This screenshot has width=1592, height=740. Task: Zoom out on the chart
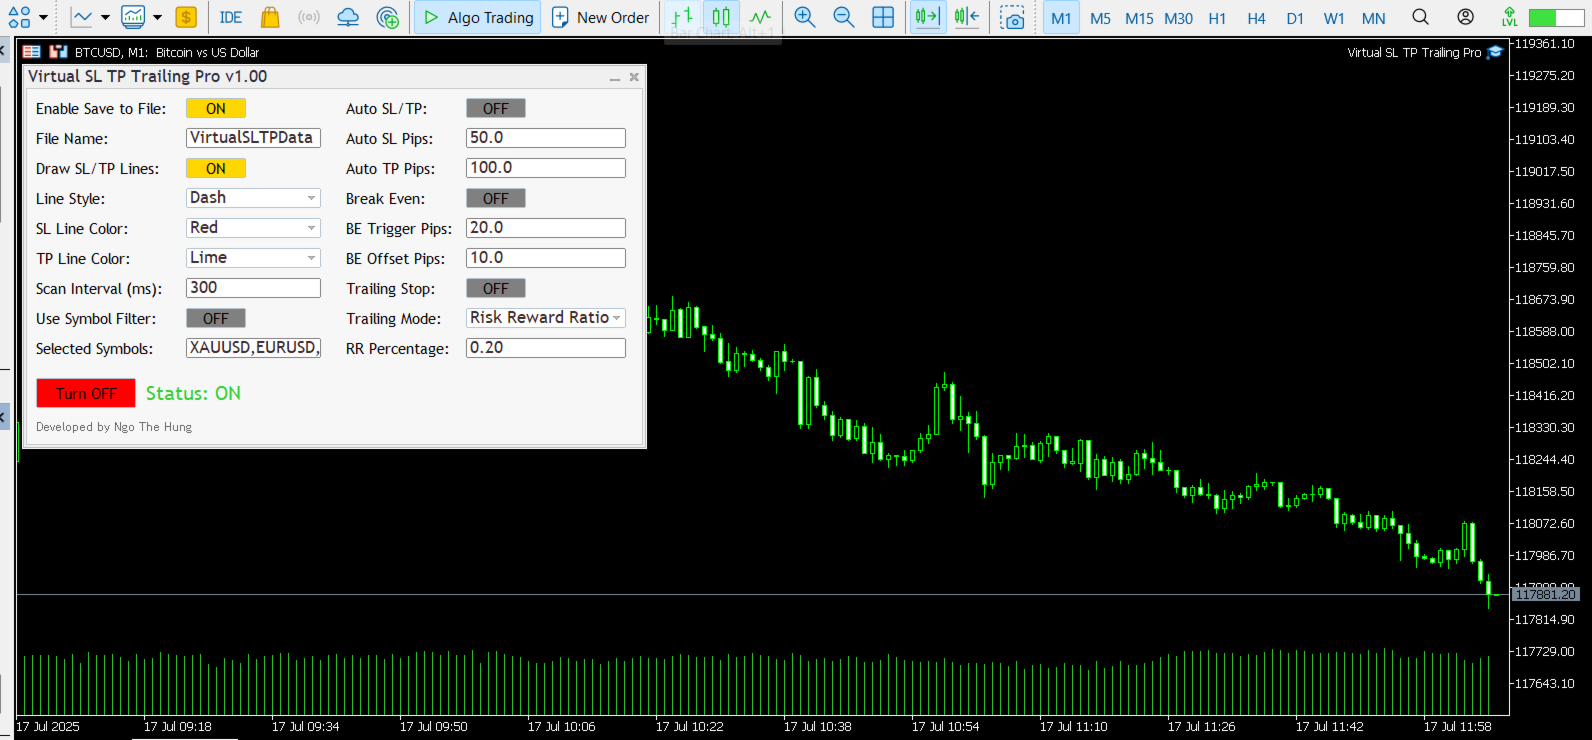pyautogui.click(x=844, y=17)
